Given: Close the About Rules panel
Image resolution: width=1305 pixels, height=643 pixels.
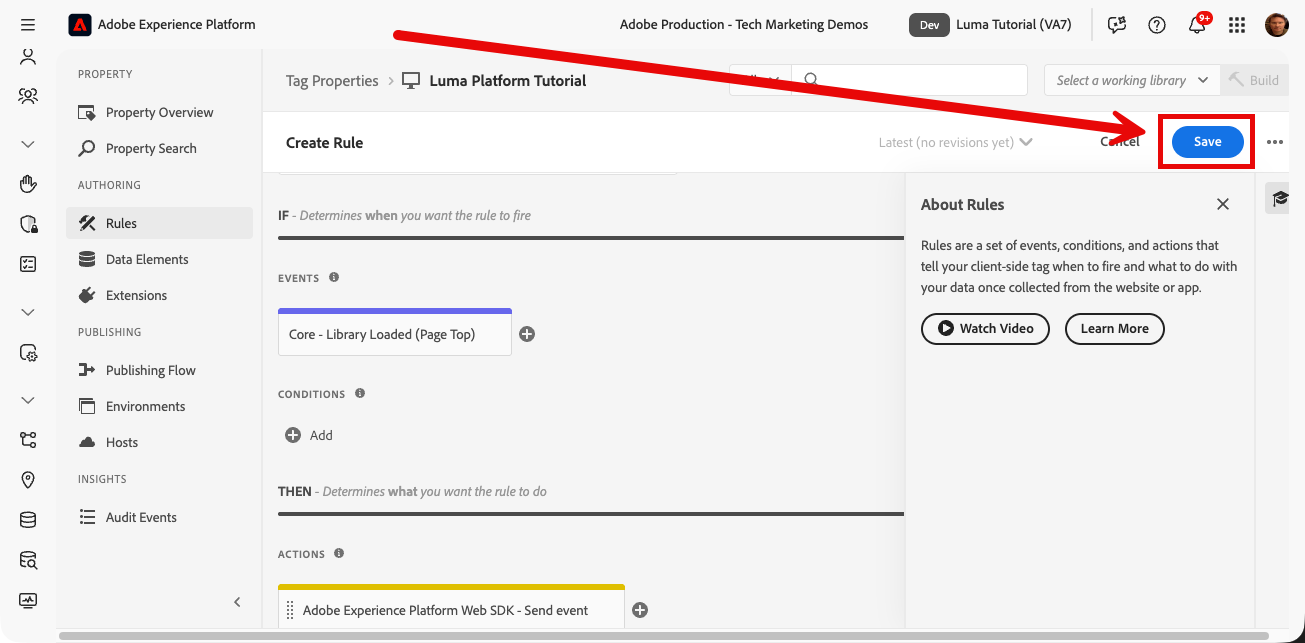Looking at the screenshot, I should 1223,204.
